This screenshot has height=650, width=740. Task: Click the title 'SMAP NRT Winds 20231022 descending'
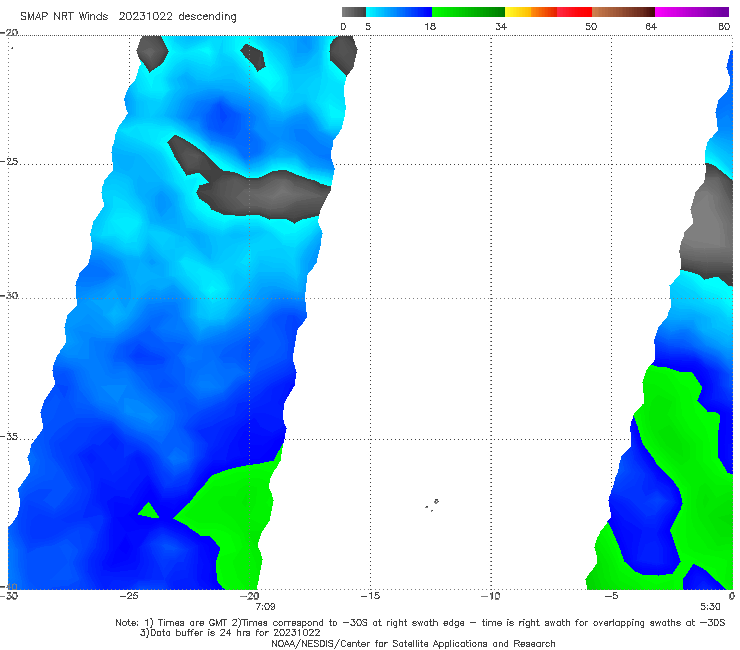[x=128, y=17]
